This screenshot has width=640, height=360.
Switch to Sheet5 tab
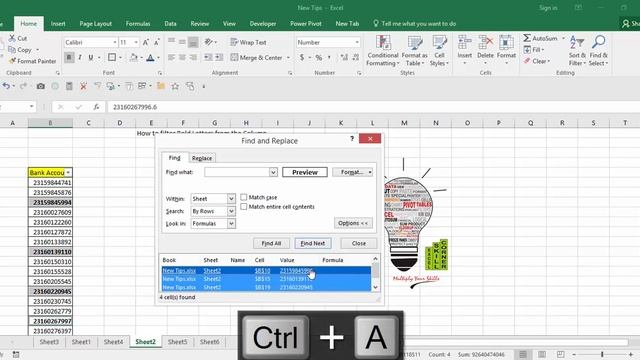(x=177, y=342)
